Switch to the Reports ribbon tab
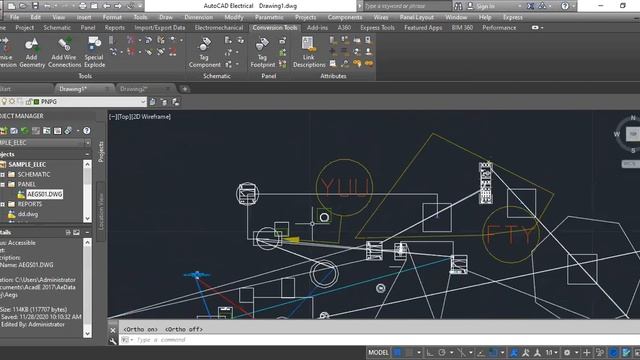640x360 pixels. pos(114,28)
